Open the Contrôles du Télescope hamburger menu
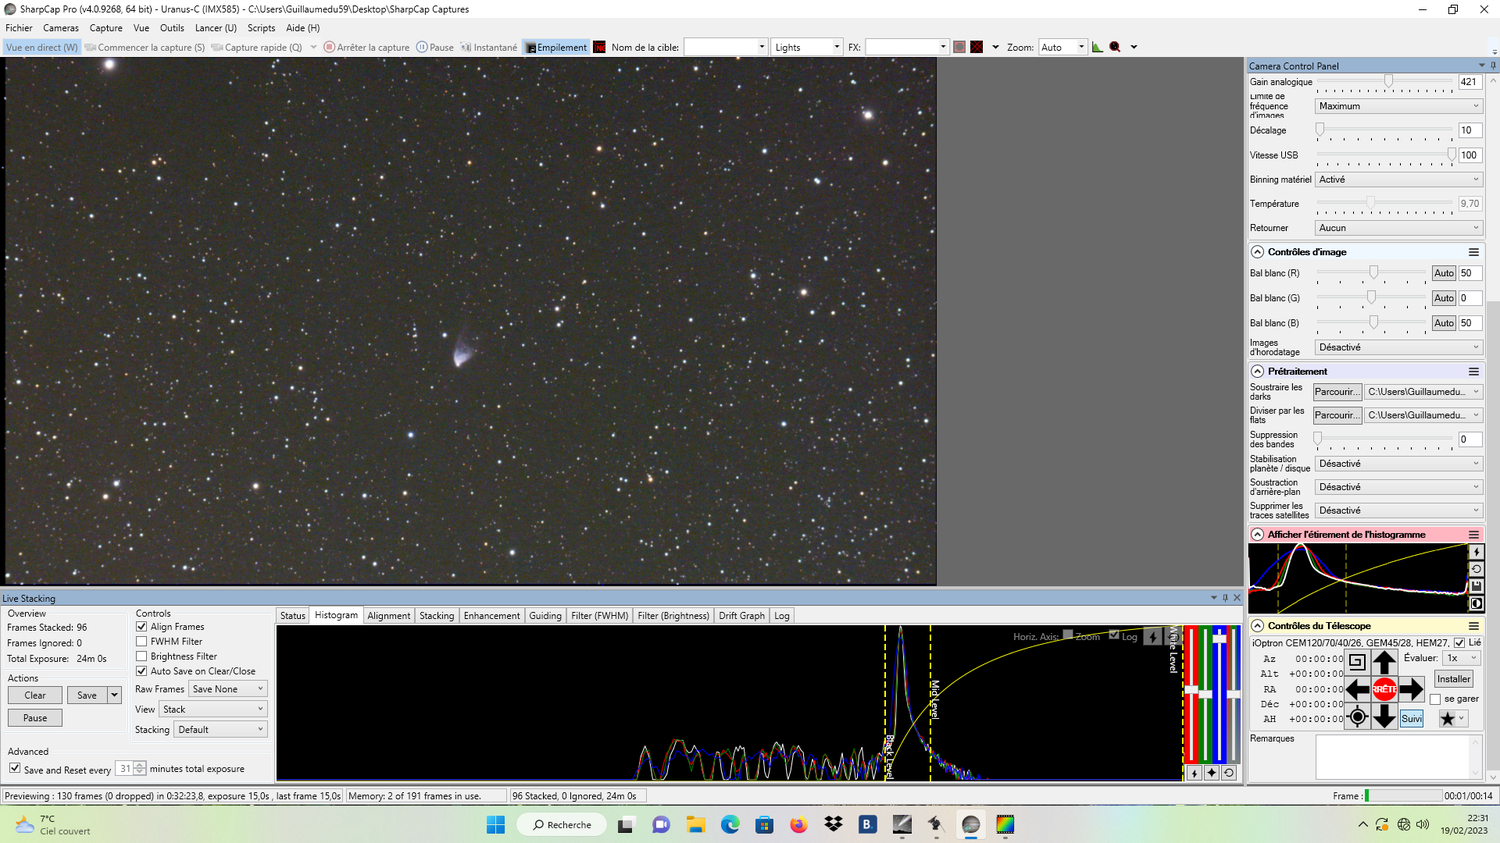This screenshot has height=843, width=1500. pyautogui.click(x=1473, y=626)
